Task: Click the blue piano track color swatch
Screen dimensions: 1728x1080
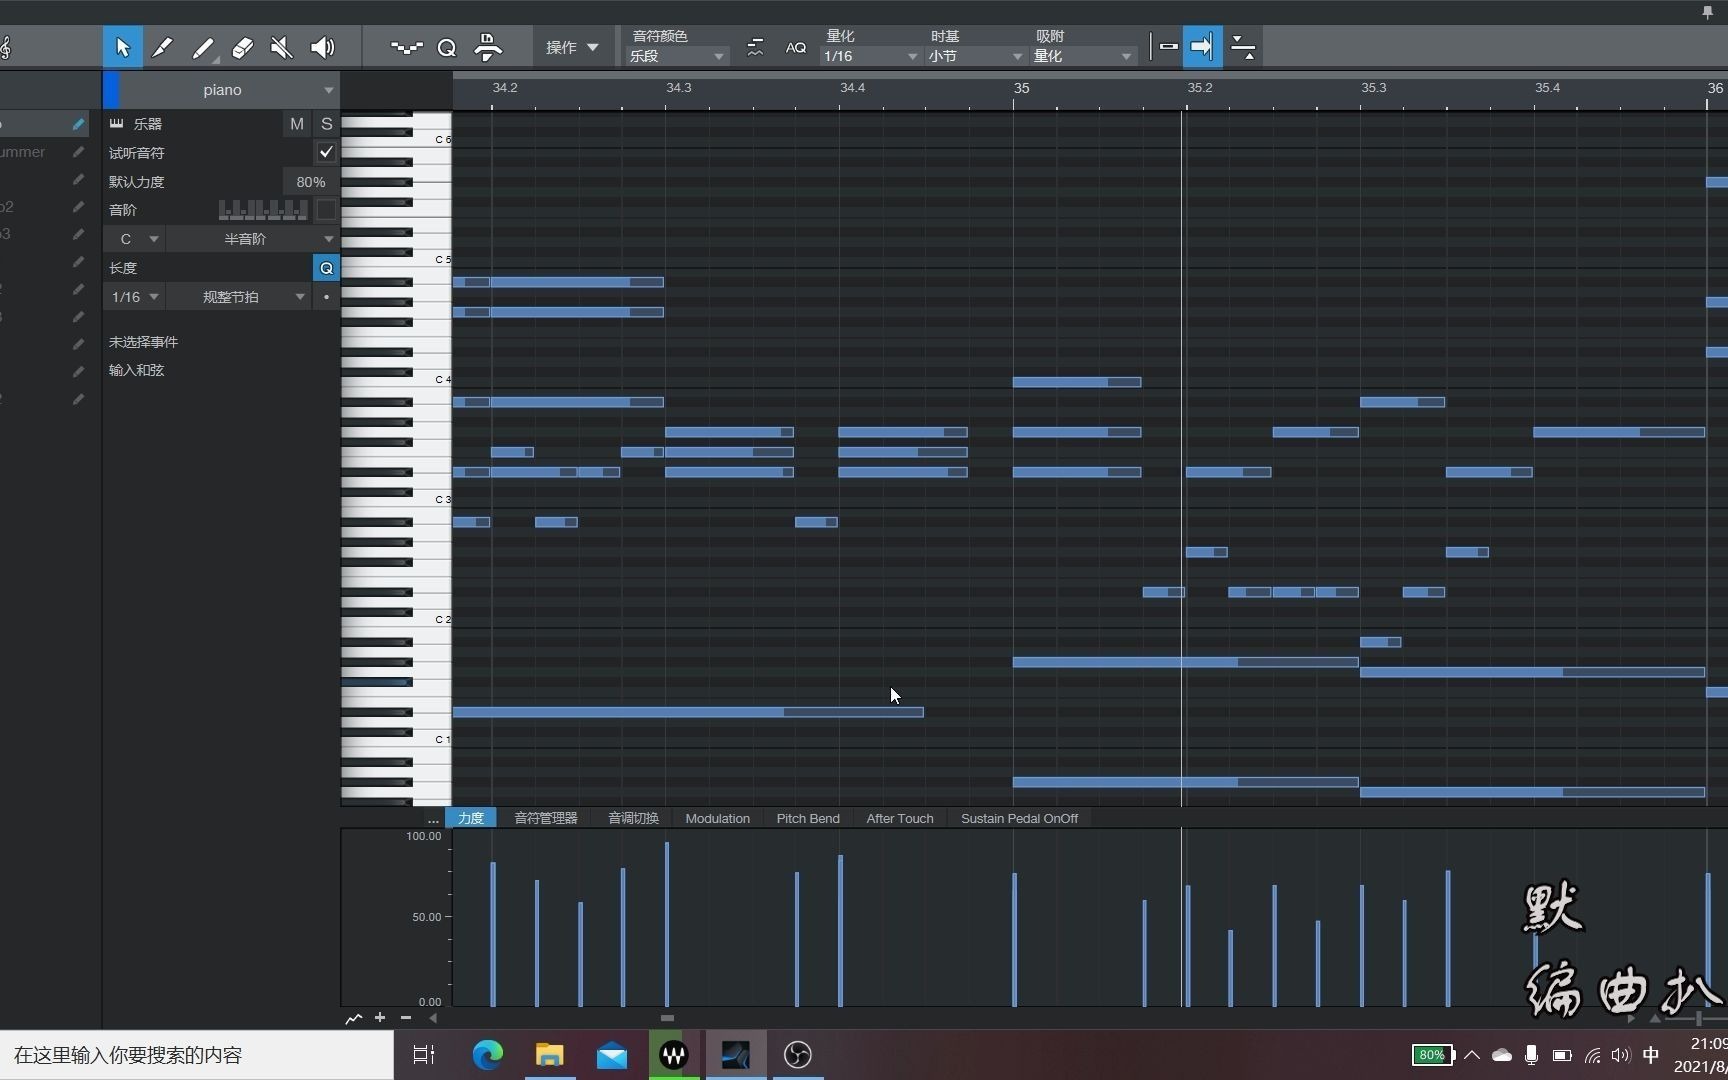Action: point(112,90)
